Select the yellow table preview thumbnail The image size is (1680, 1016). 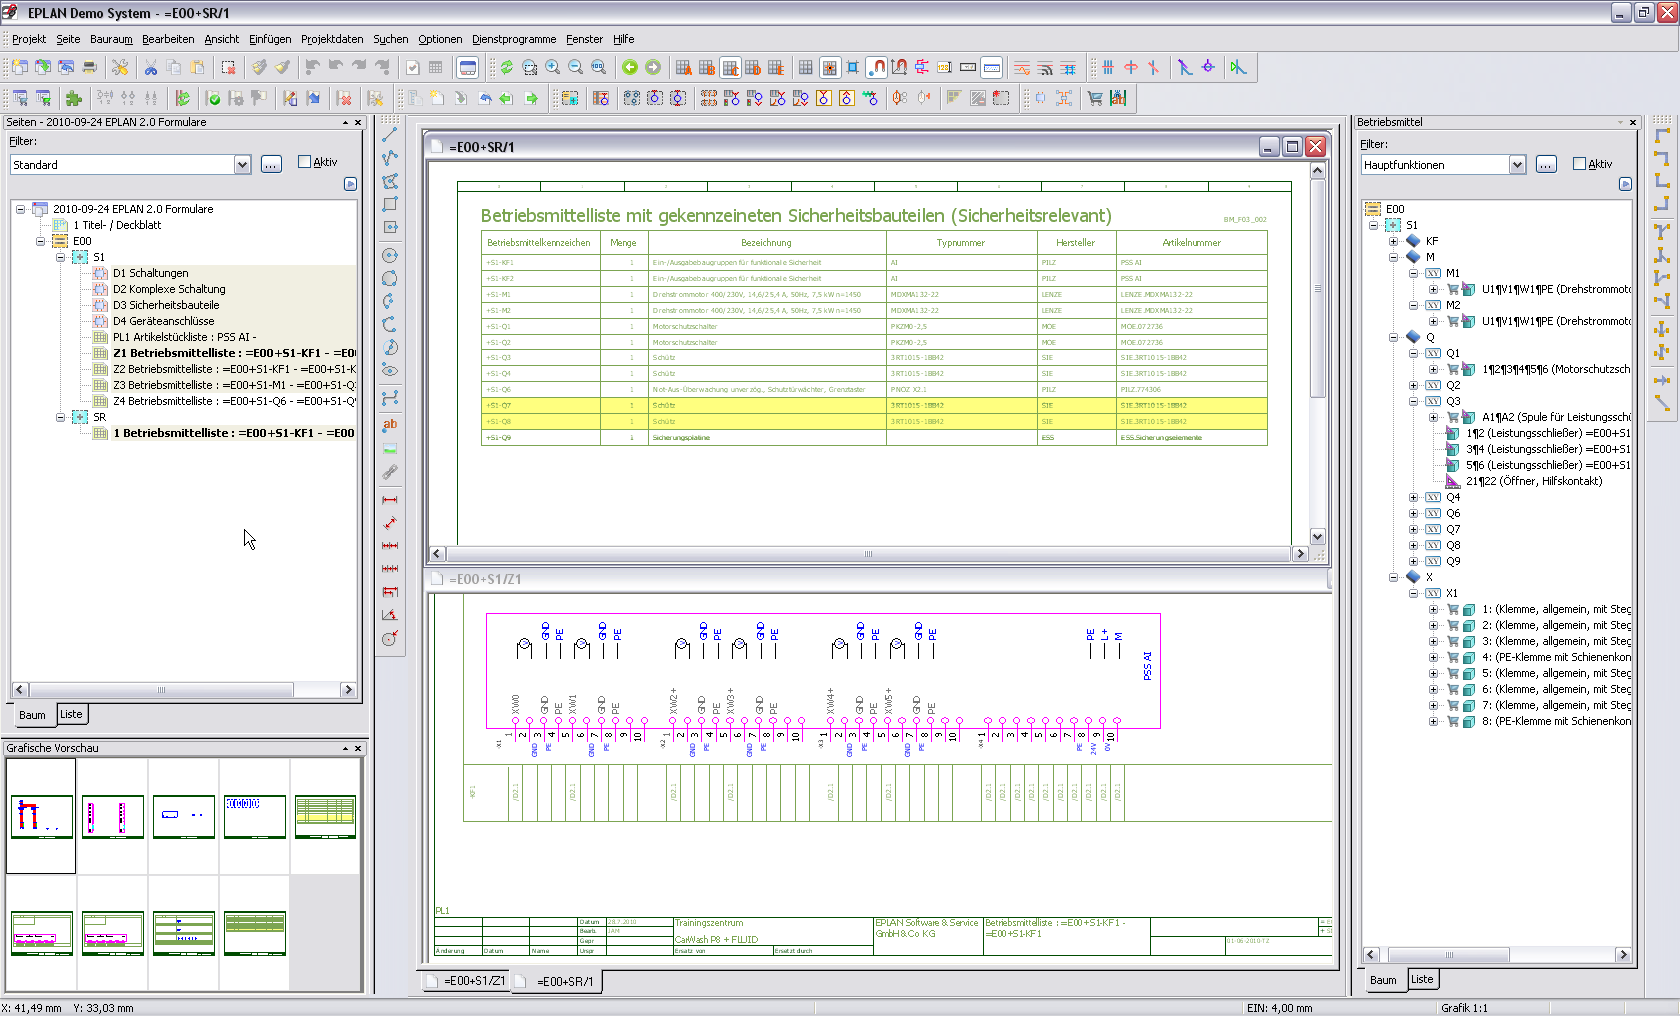tap(325, 816)
